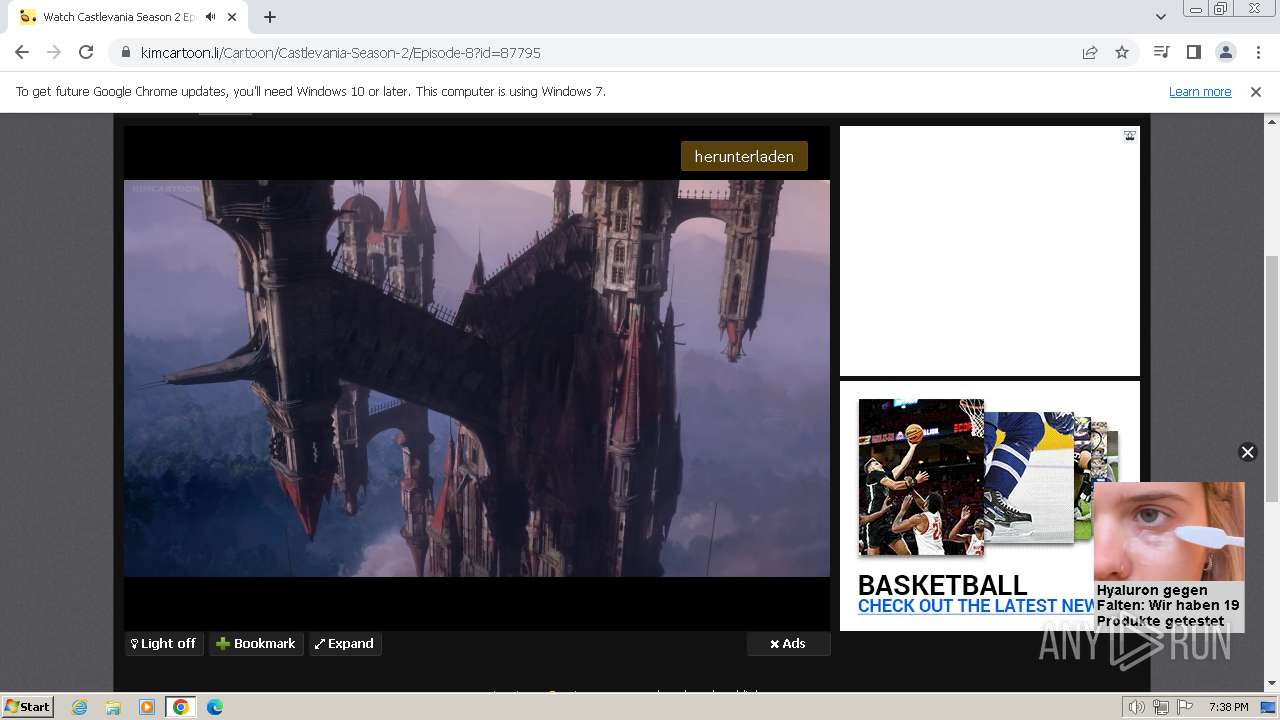Open the Chrome three-dot menu
The image size is (1280, 720).
[1258, 52]
